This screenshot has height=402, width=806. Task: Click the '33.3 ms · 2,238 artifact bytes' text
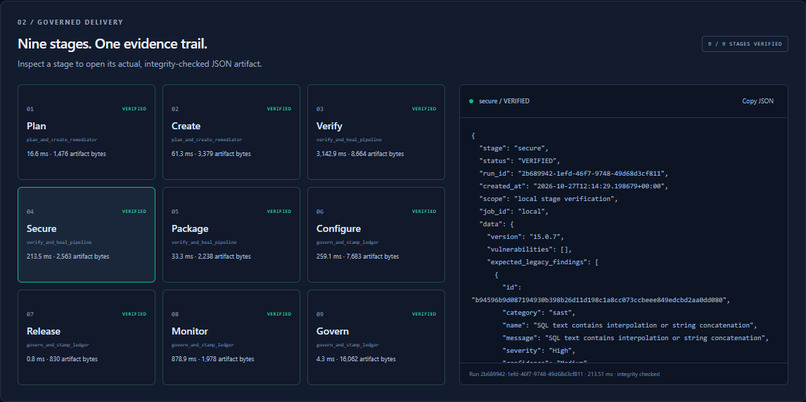[x=211, y=257]
